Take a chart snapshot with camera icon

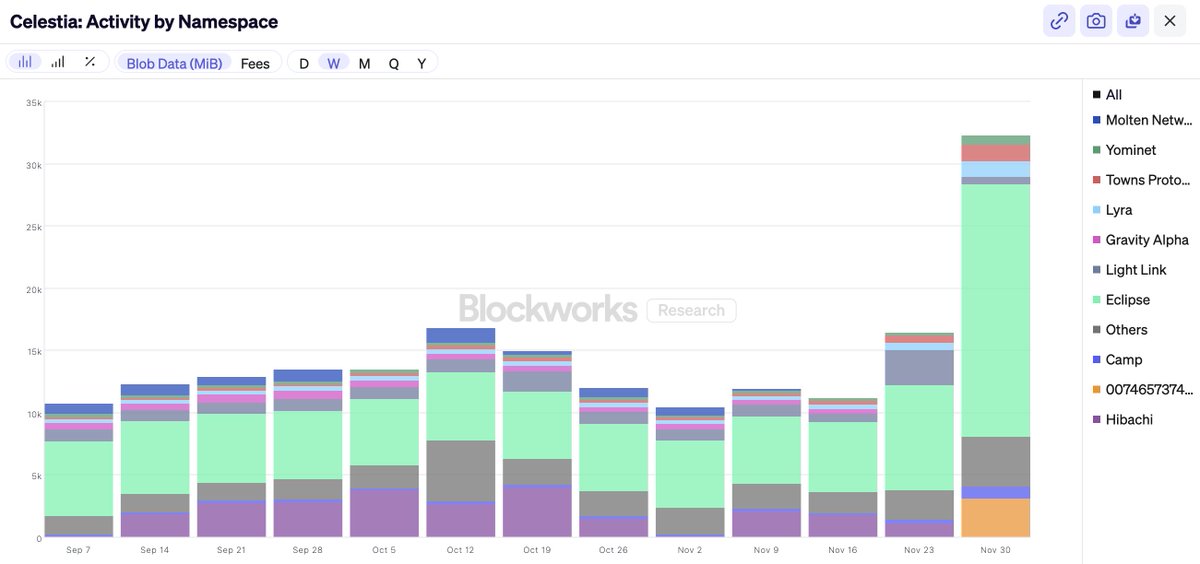pyautogui.click(x=1096, y=20)
